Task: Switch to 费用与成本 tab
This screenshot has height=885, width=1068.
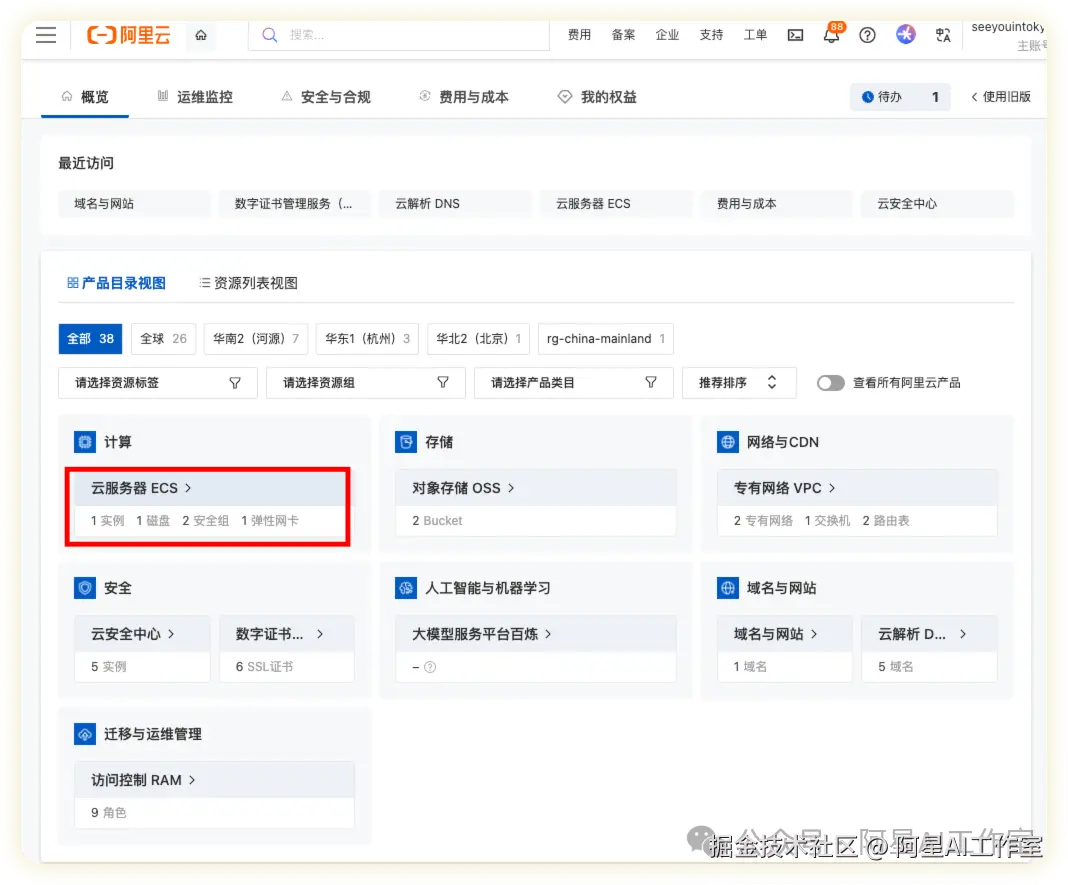Action: click(x=464, y=97)
